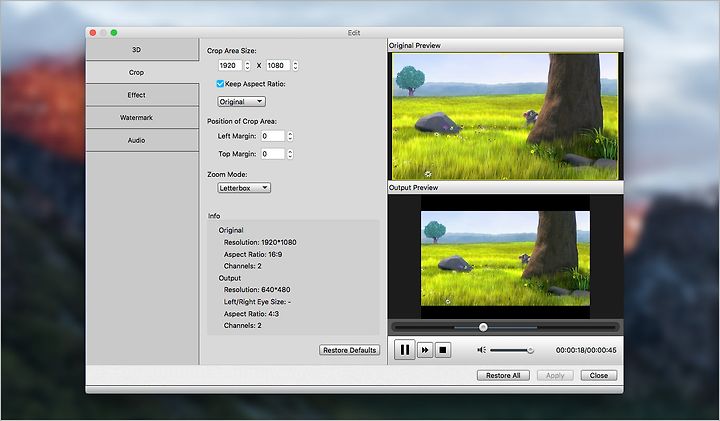Click the Top Margin stepper arrows
Viewport: 720px width, 421px height.
coord(290,154)
